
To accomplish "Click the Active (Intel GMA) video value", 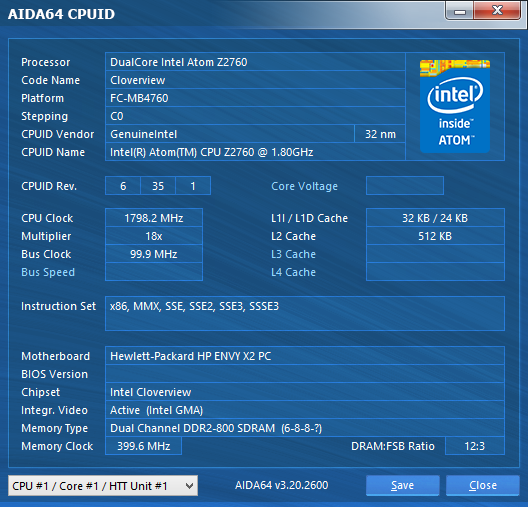I will click(305, 410).
